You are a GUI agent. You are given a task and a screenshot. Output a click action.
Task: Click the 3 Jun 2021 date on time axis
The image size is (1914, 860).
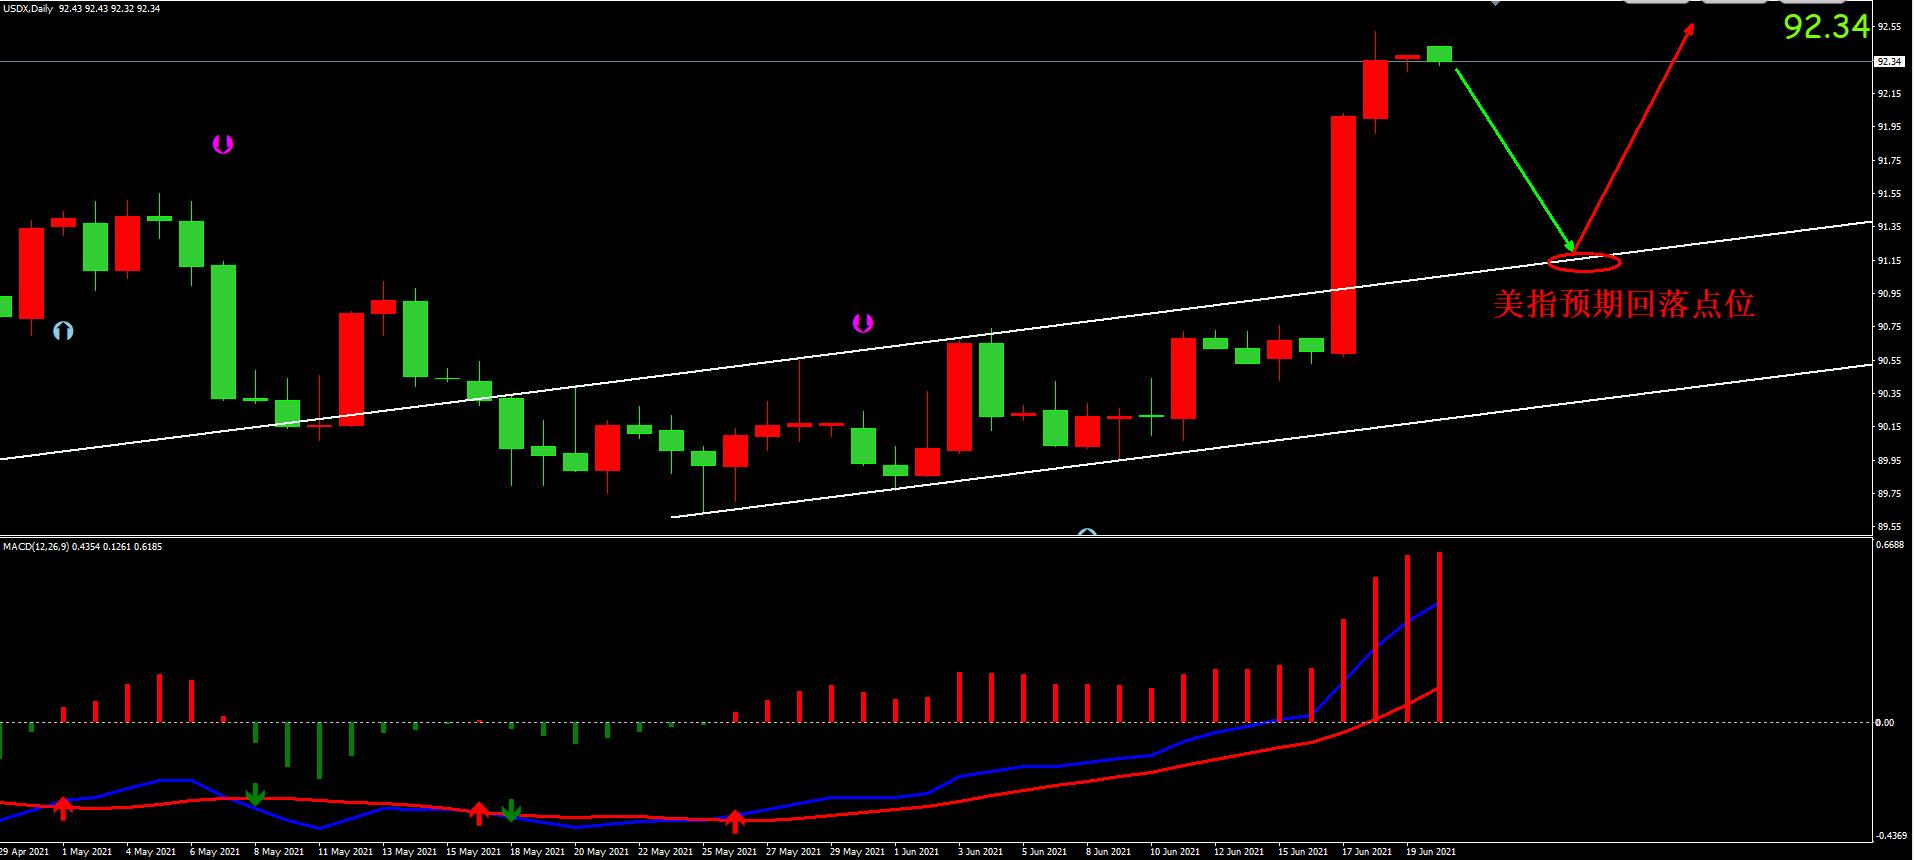pos(980,852)
